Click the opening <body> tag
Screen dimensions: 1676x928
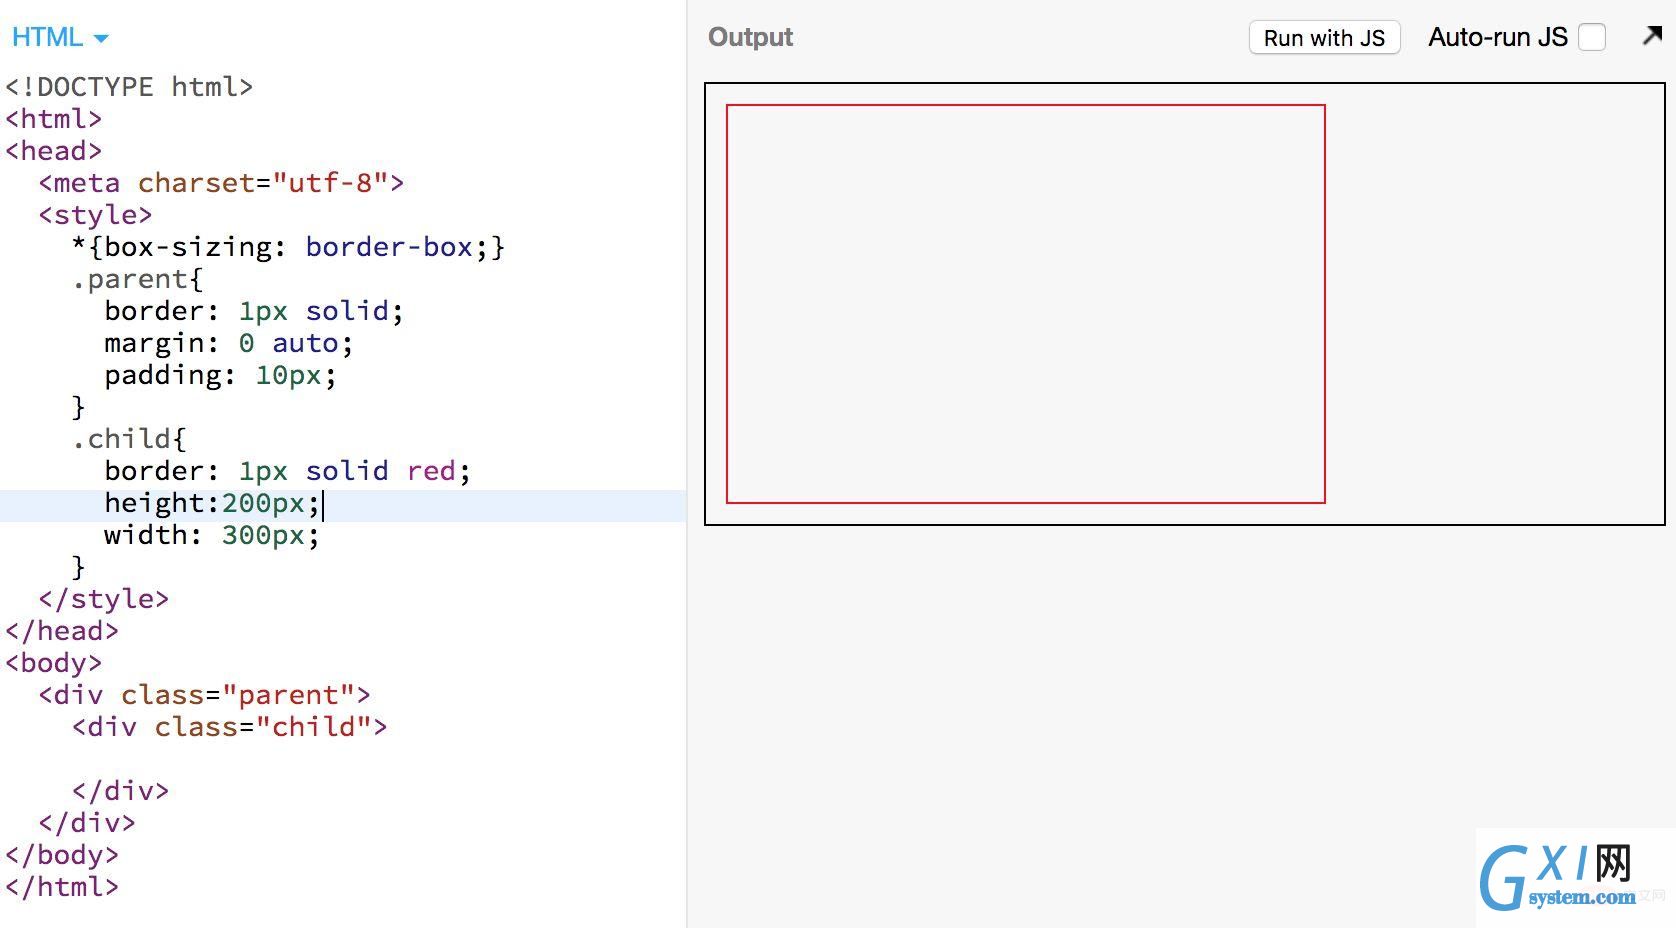tap(54, 663)
